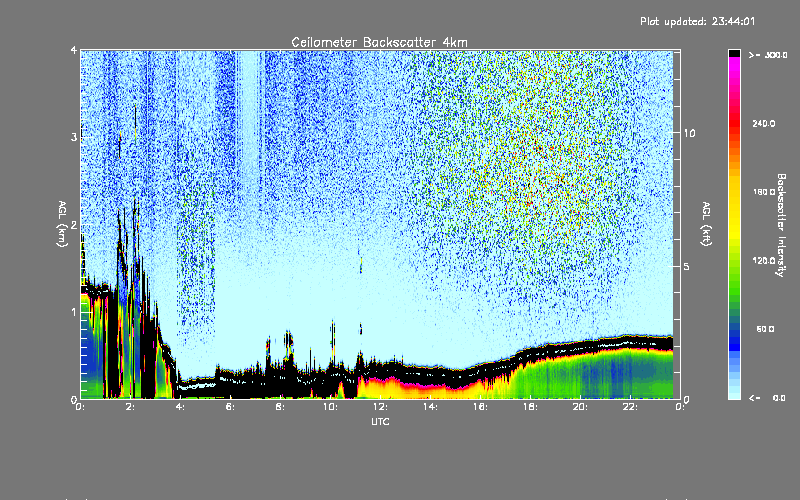Image resolution: width=800 pixels, height=500 pixels.
Task: Click the ">= 300.0" colorbar maximum label
Action: coord(768,55)
